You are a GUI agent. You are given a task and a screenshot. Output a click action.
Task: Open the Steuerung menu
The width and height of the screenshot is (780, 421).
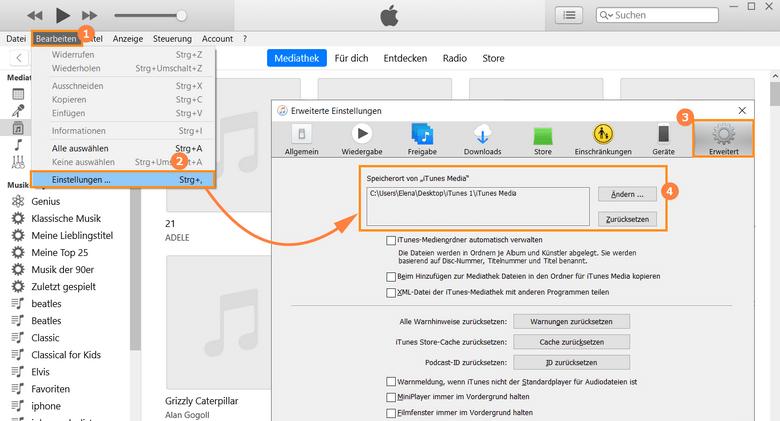click(x=172, y=38)
